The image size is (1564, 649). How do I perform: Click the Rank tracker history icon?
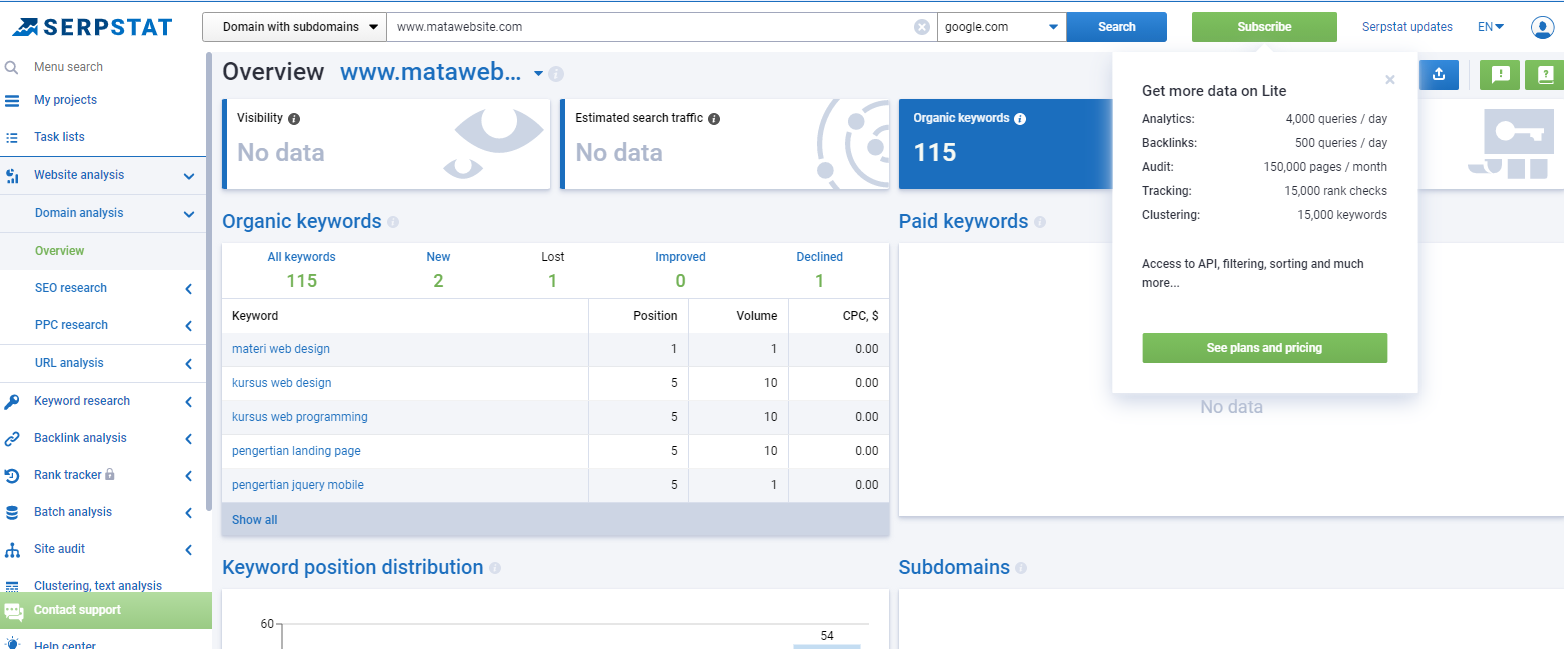(x=12, y=475)
